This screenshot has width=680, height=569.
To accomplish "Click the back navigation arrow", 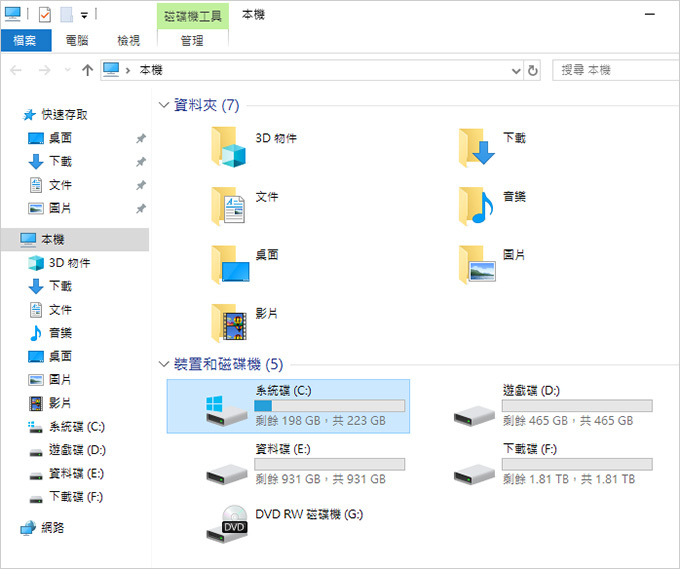I will click(16, 70).
